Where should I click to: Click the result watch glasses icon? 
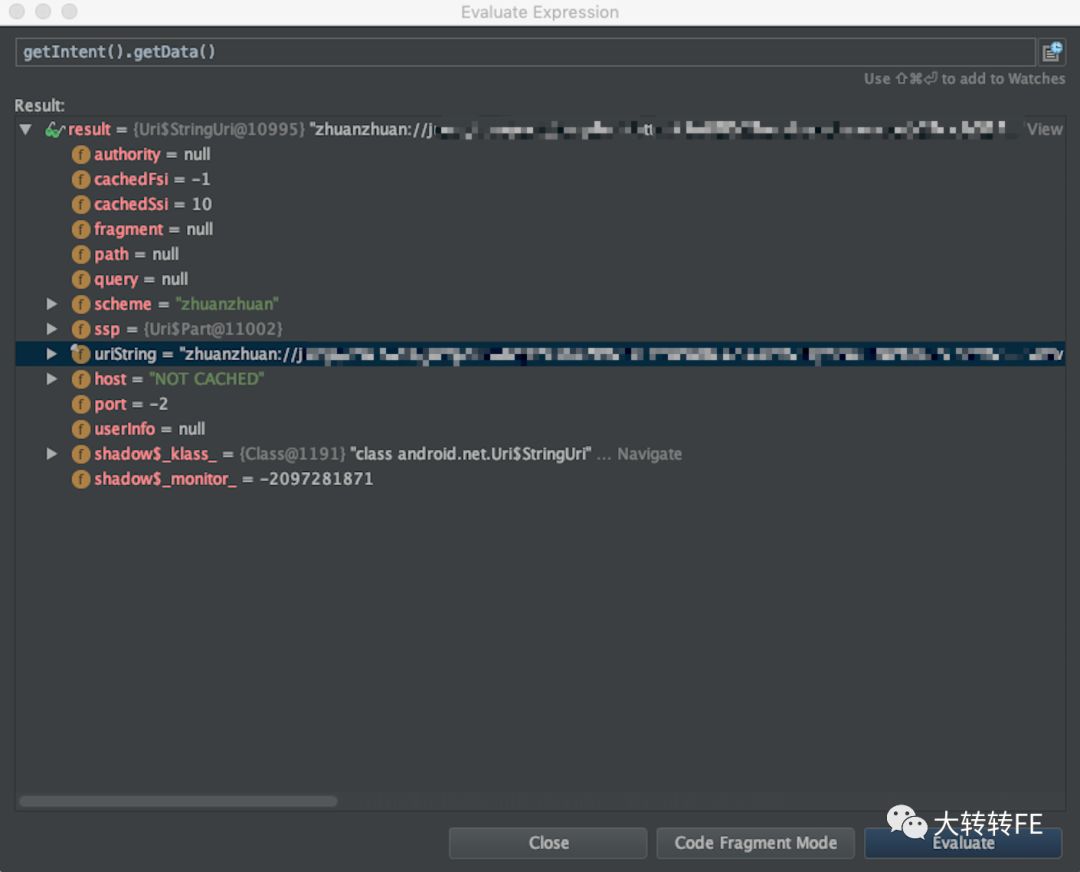pyautogui.click(x=54, y=129)
